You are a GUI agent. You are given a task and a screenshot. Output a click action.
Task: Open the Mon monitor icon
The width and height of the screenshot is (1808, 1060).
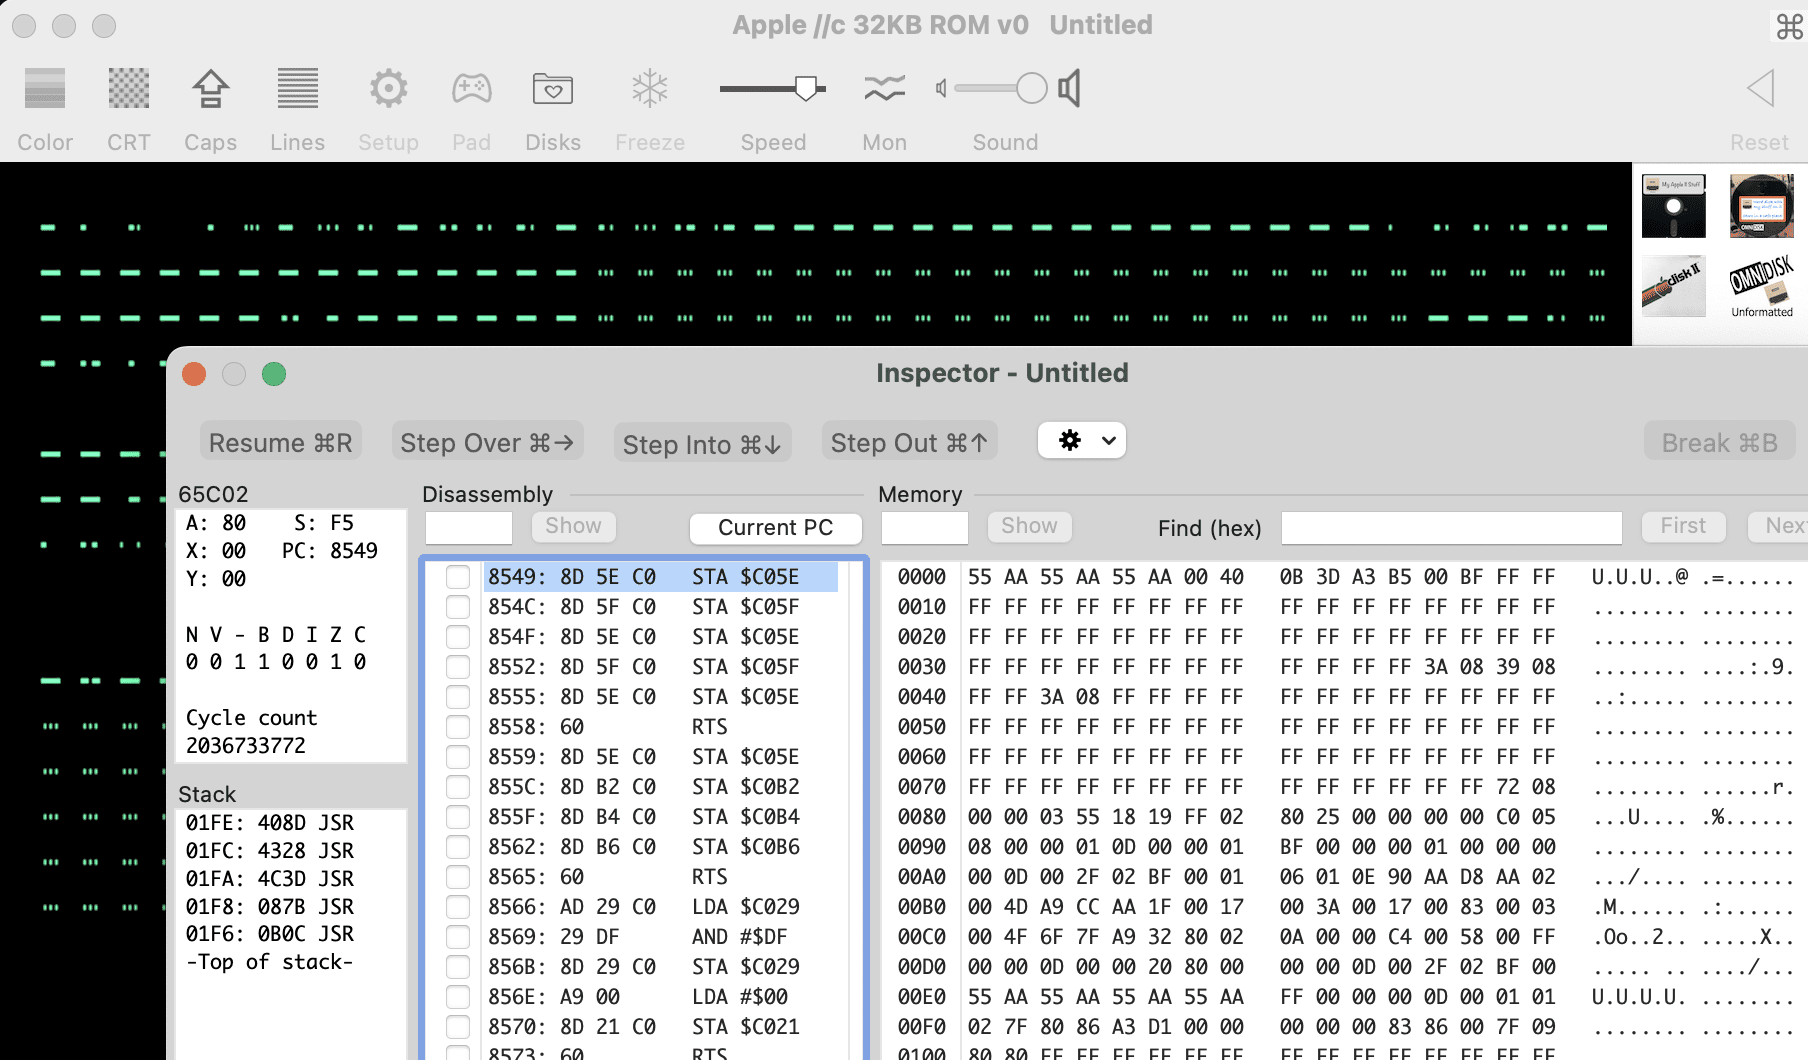pyautogui.click(x=885, y=88)
